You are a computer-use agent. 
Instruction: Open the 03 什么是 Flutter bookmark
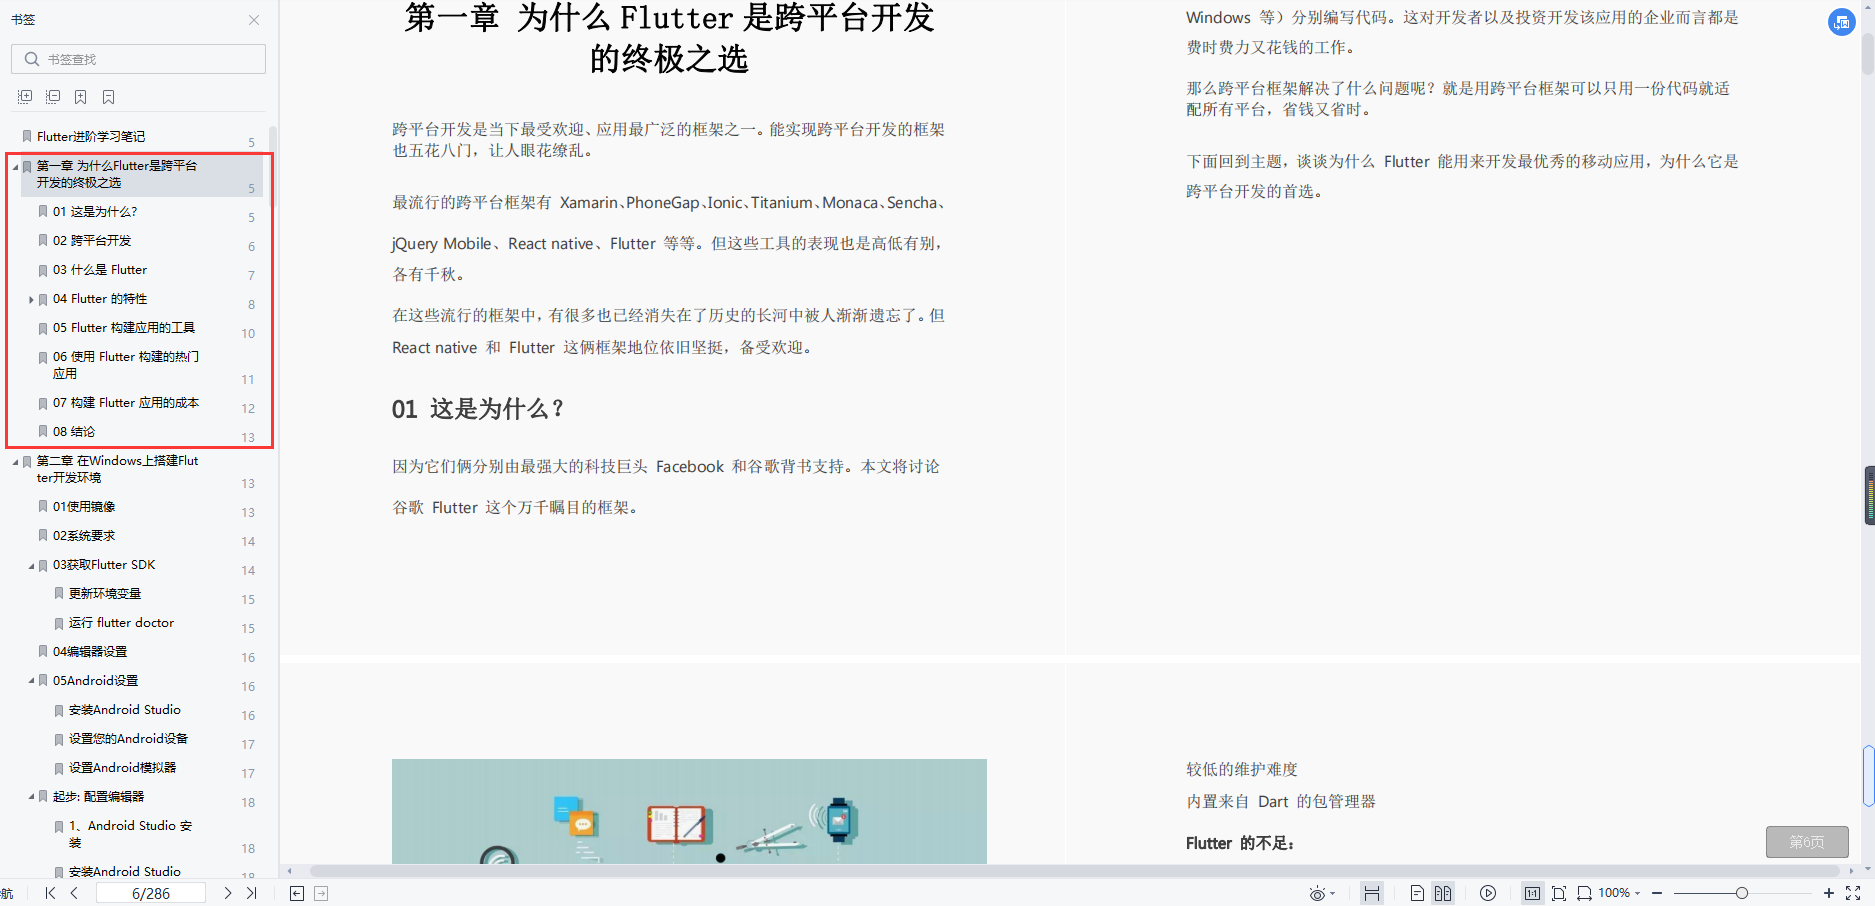100,270
